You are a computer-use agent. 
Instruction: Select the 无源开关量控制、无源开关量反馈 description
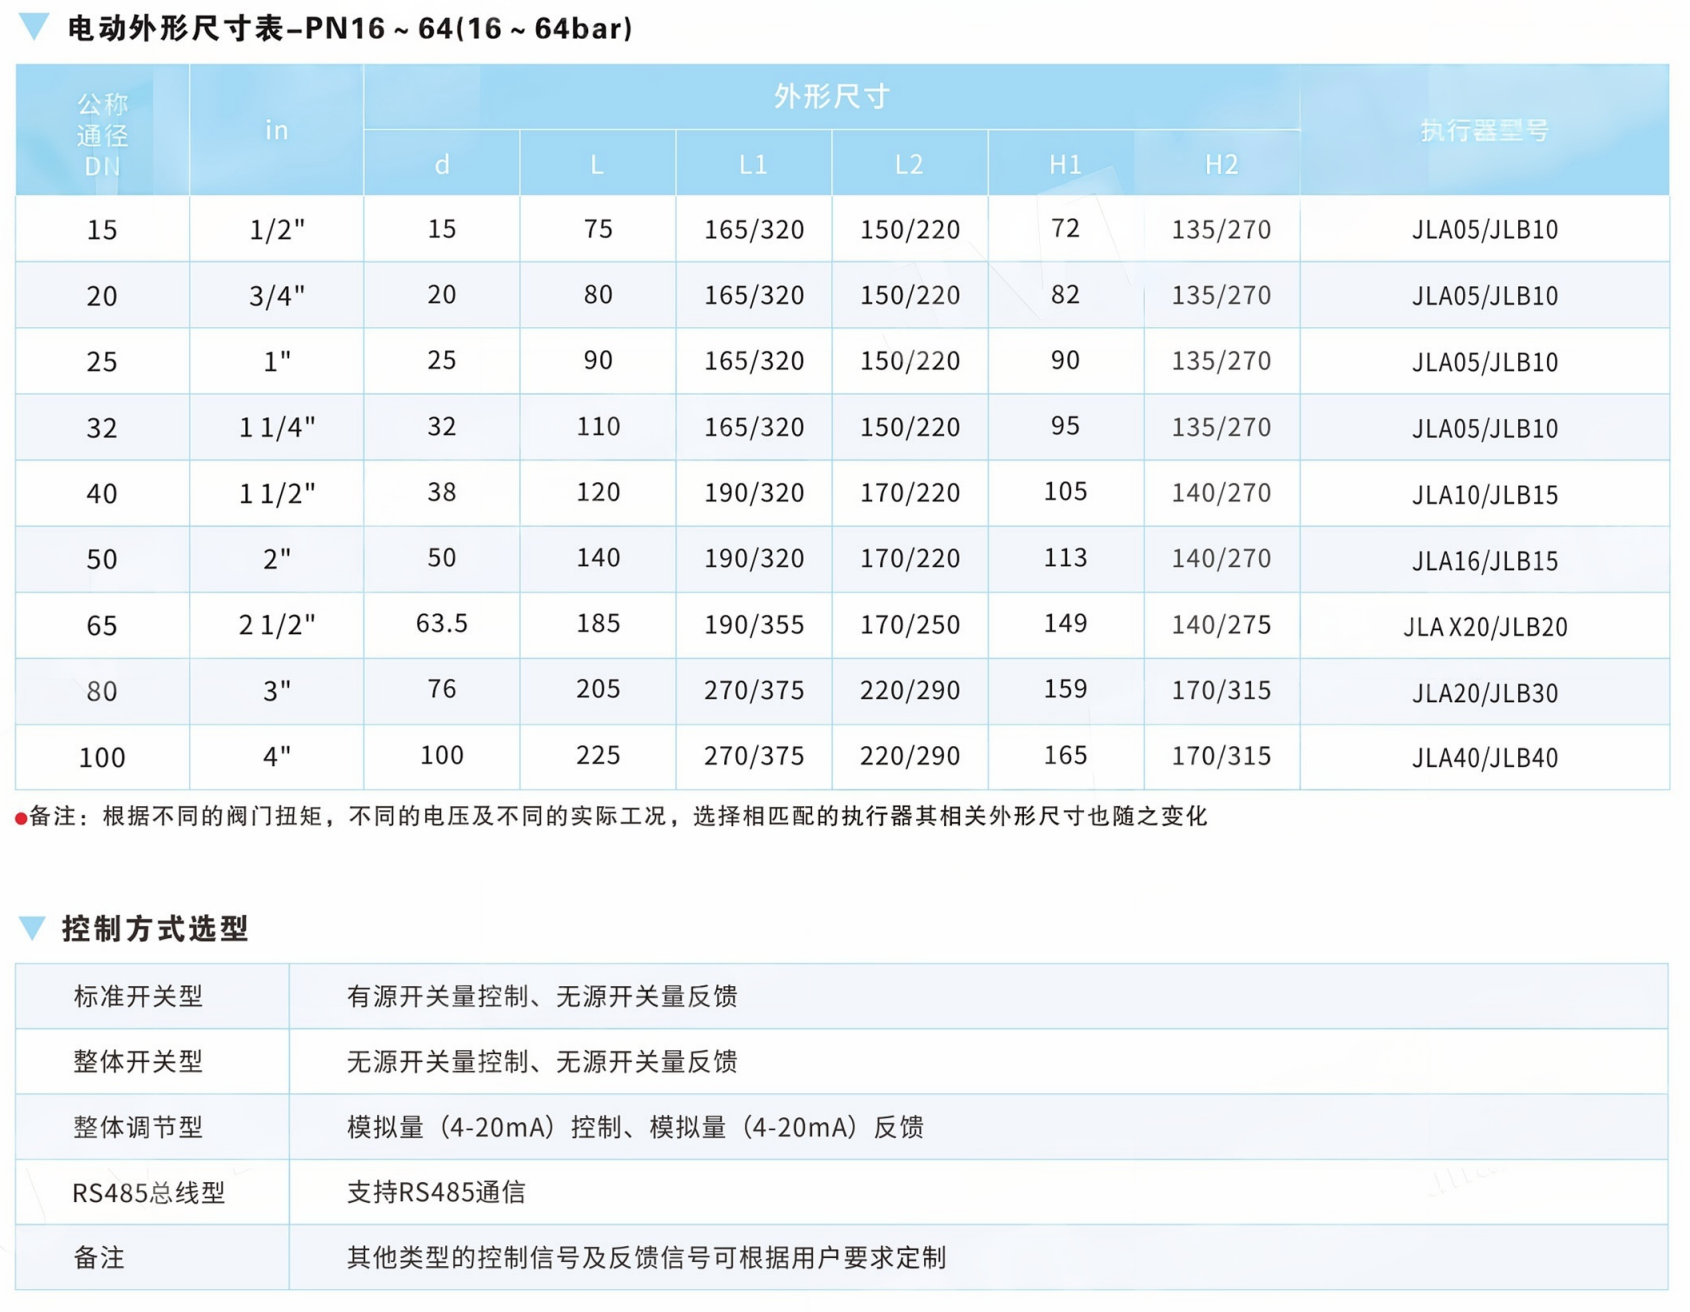tap(542, 1061)
